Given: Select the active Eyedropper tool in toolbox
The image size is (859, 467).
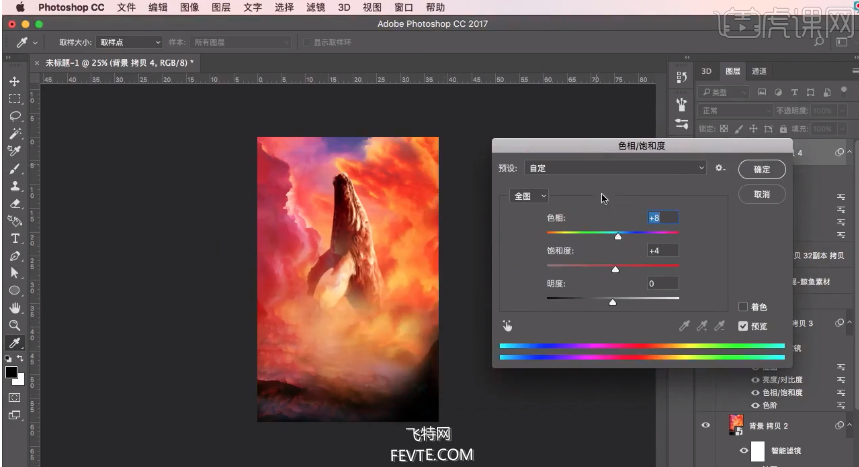Looking at the screenshot, I should (15, 343).
